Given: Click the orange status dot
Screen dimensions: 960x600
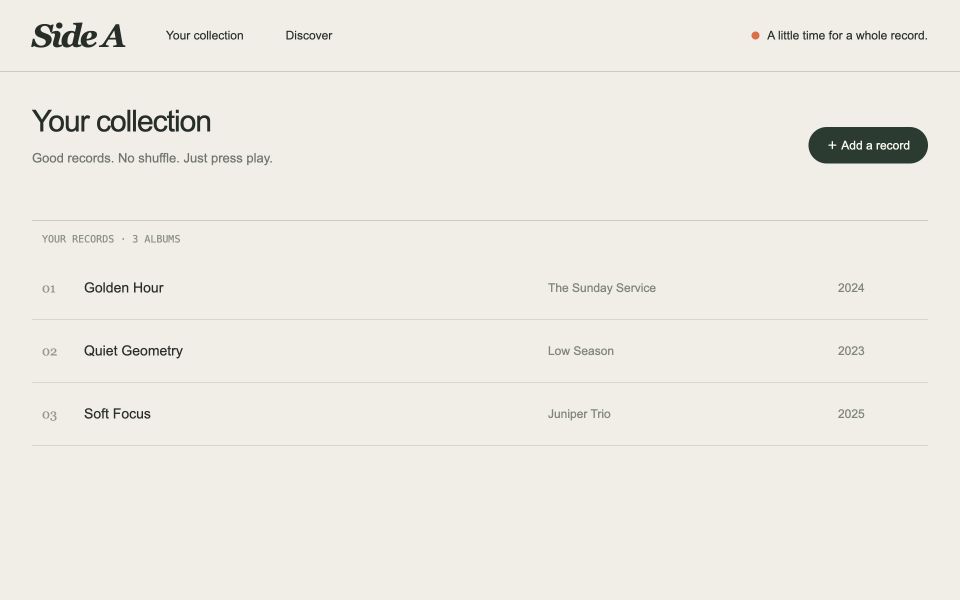Looking at the screenshot, I should 755,36.
